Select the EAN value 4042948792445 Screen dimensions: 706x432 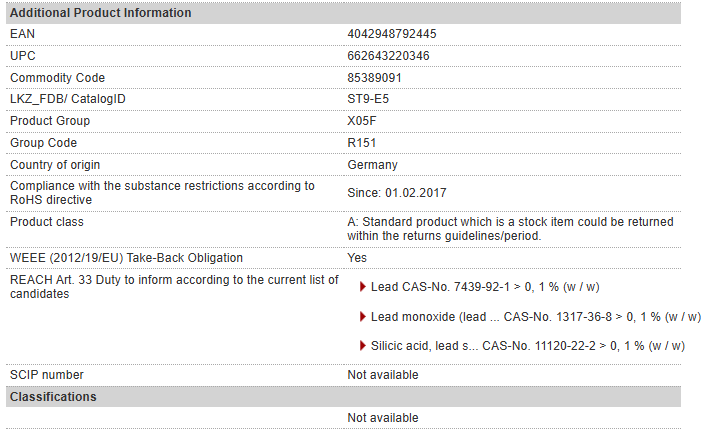click(392, 34)
